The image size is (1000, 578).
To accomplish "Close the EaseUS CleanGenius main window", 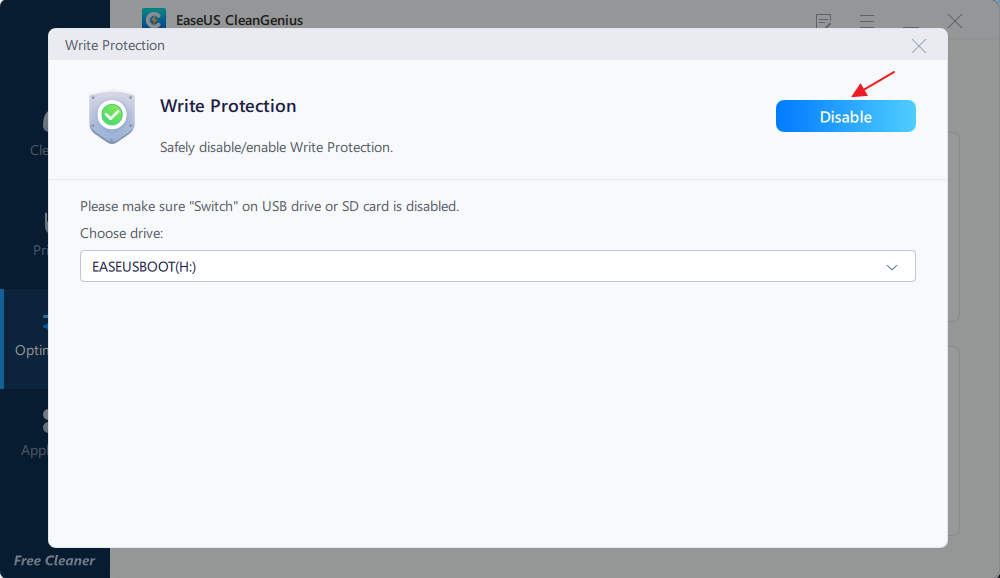I will coord(954,21).
